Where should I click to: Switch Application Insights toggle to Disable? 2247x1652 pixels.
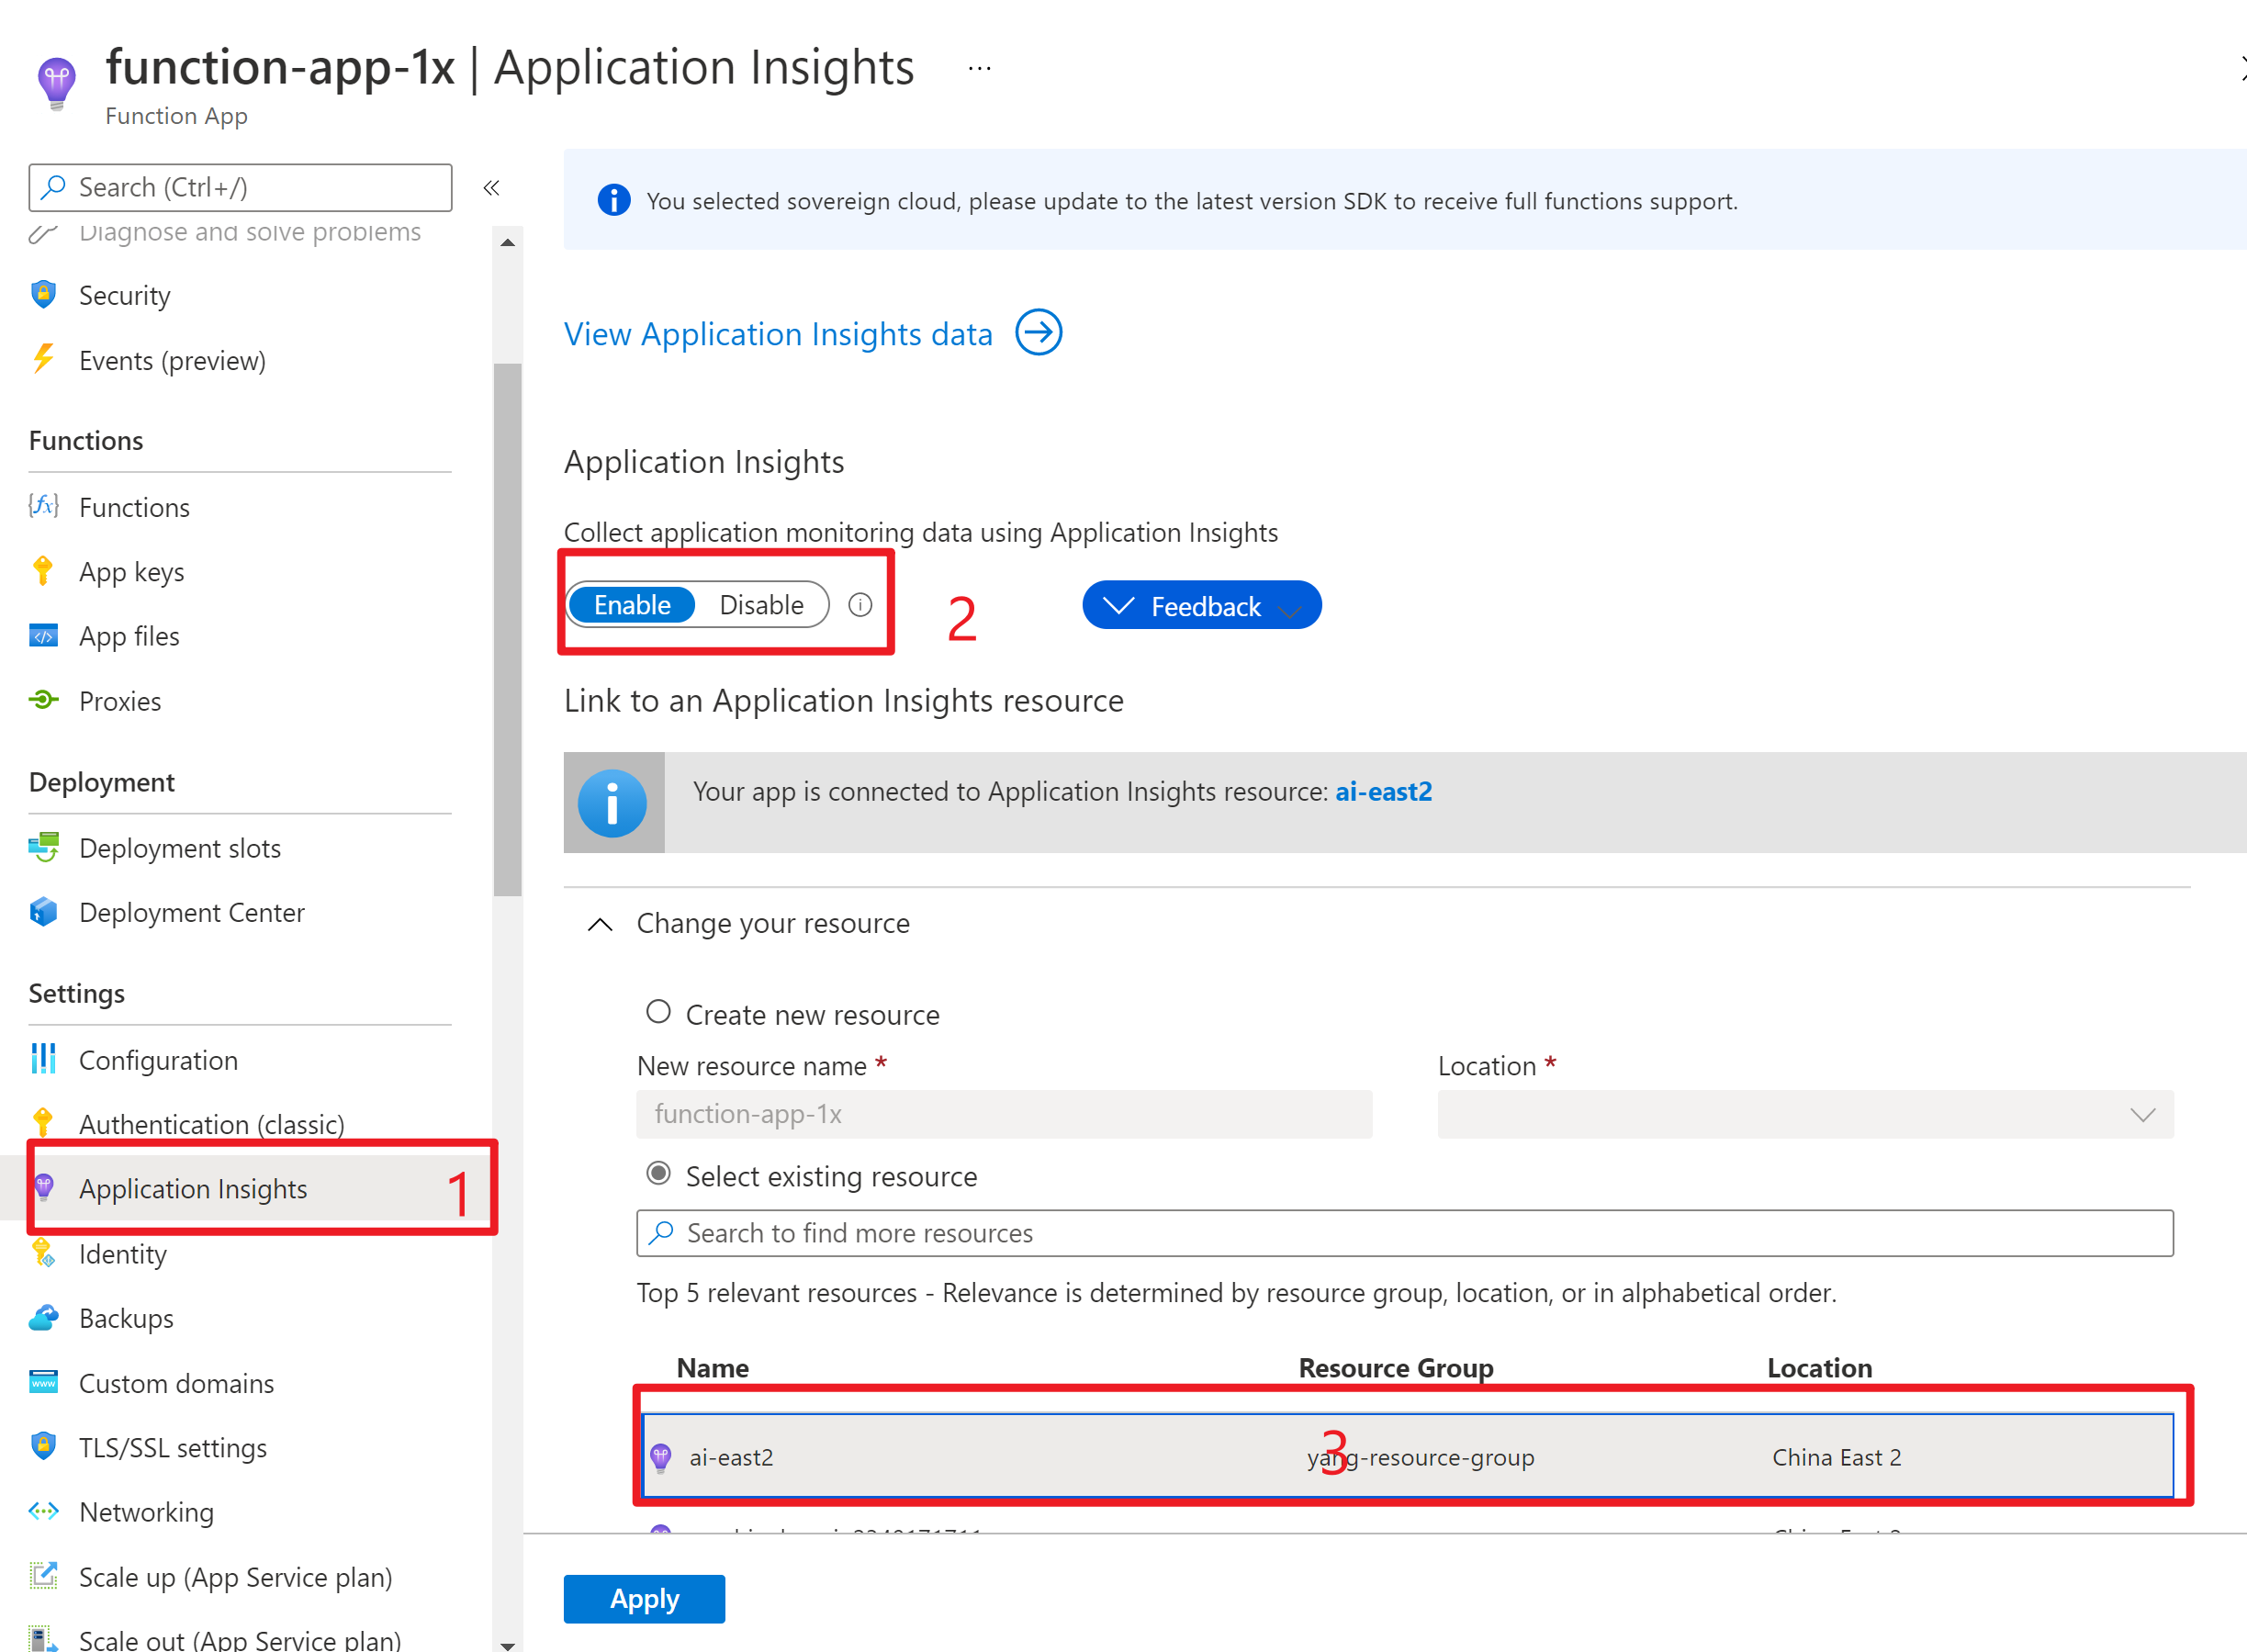click(761, 605)
